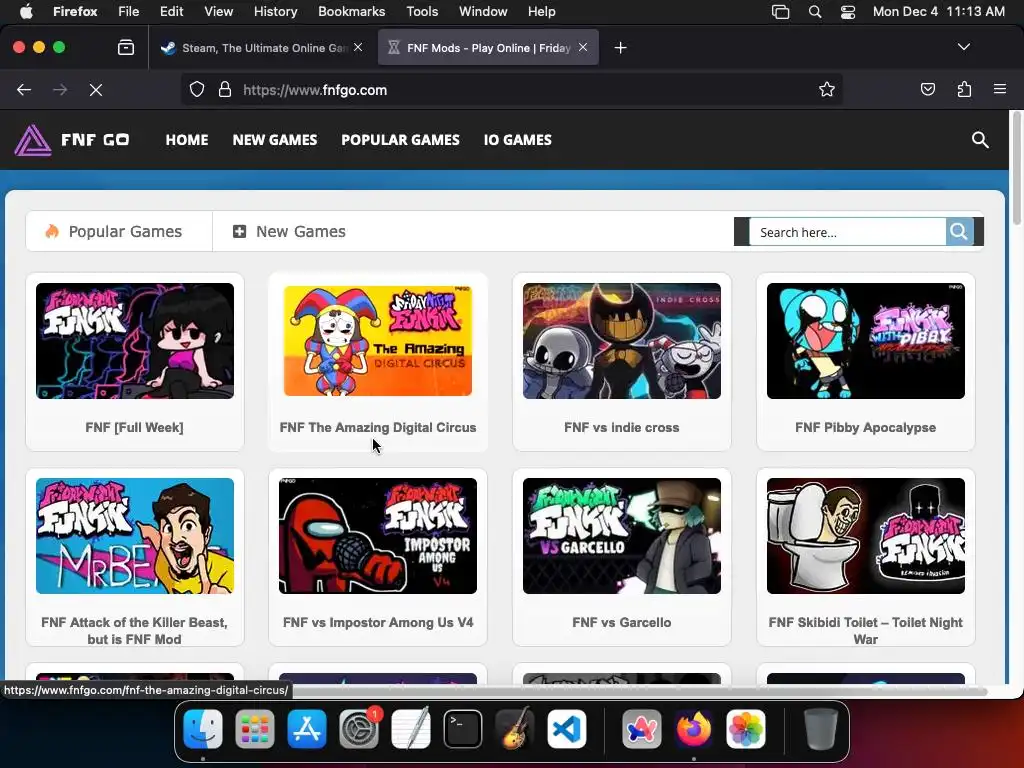Click 'FNF Pibby Apocalypse' title text

pos(865,427)
